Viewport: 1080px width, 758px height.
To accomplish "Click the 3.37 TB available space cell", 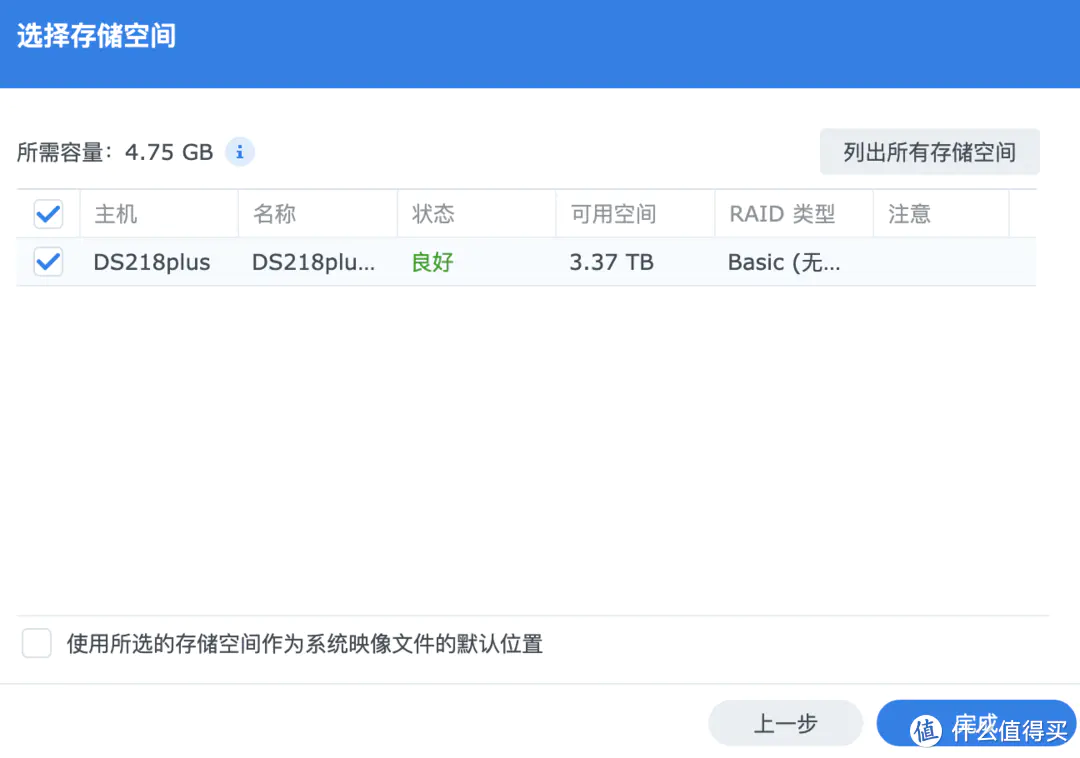I will [x=611, y=262].
